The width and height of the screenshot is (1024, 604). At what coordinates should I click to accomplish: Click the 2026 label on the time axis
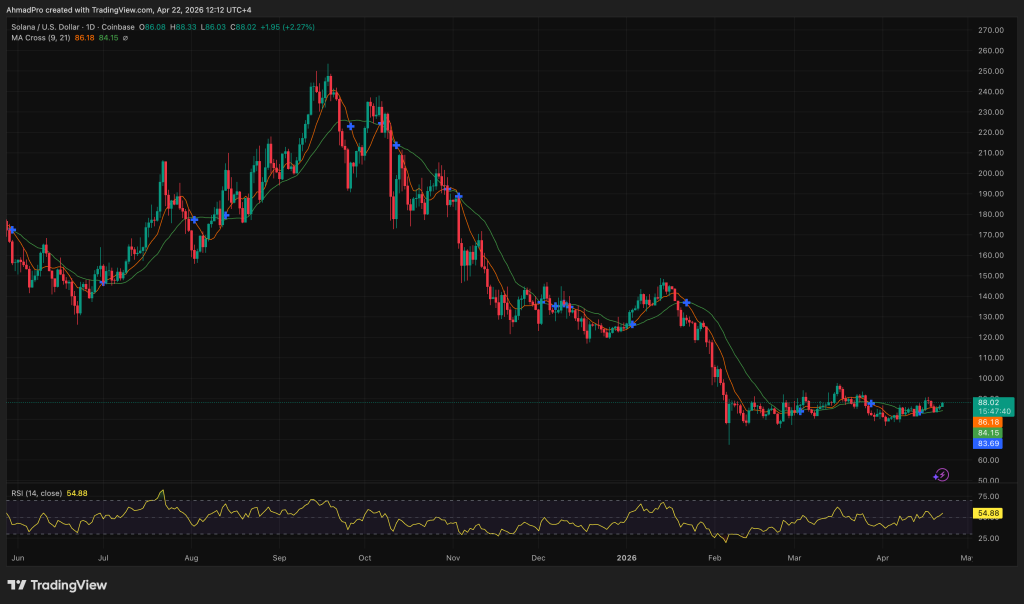click(627, 558)
